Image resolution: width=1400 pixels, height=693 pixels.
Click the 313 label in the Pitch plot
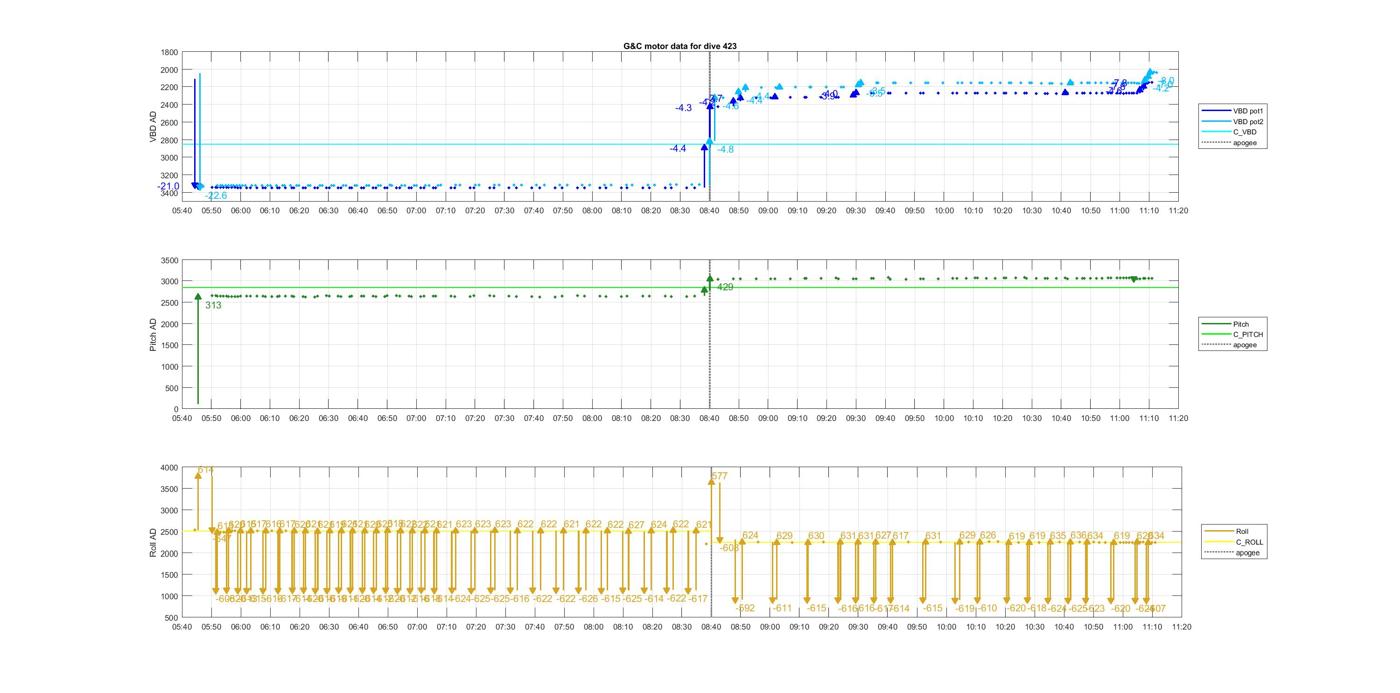pyautogui.click(x=213, y=305)
